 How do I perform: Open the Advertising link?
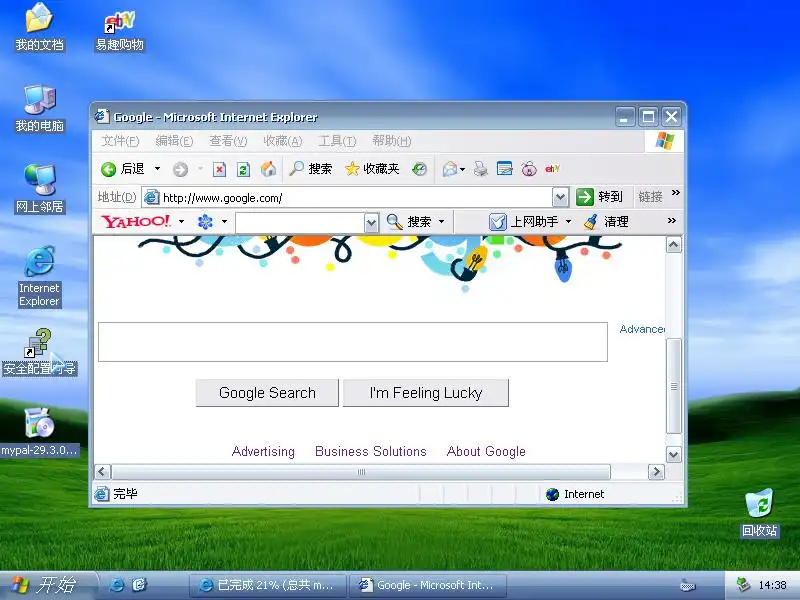pyautogui.click(x=263, y=452)
